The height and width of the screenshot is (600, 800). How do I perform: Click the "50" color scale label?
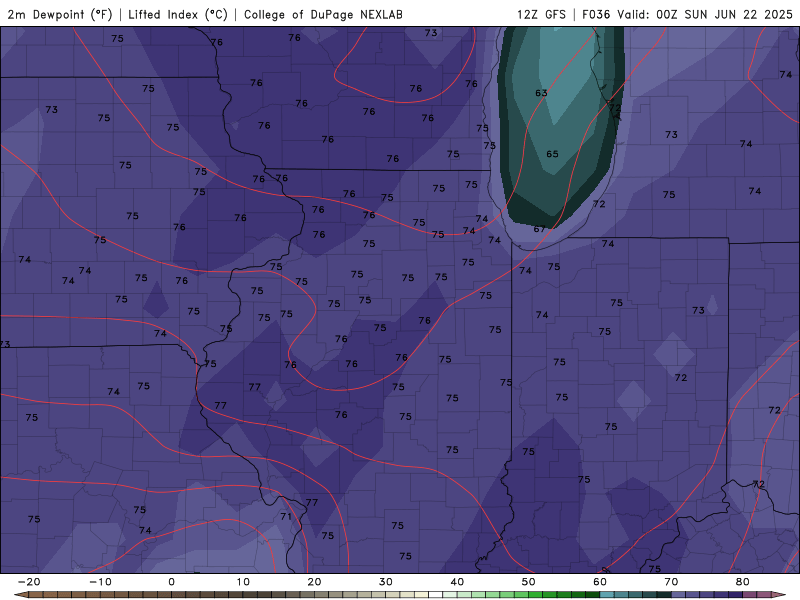(x=529, y=582)
